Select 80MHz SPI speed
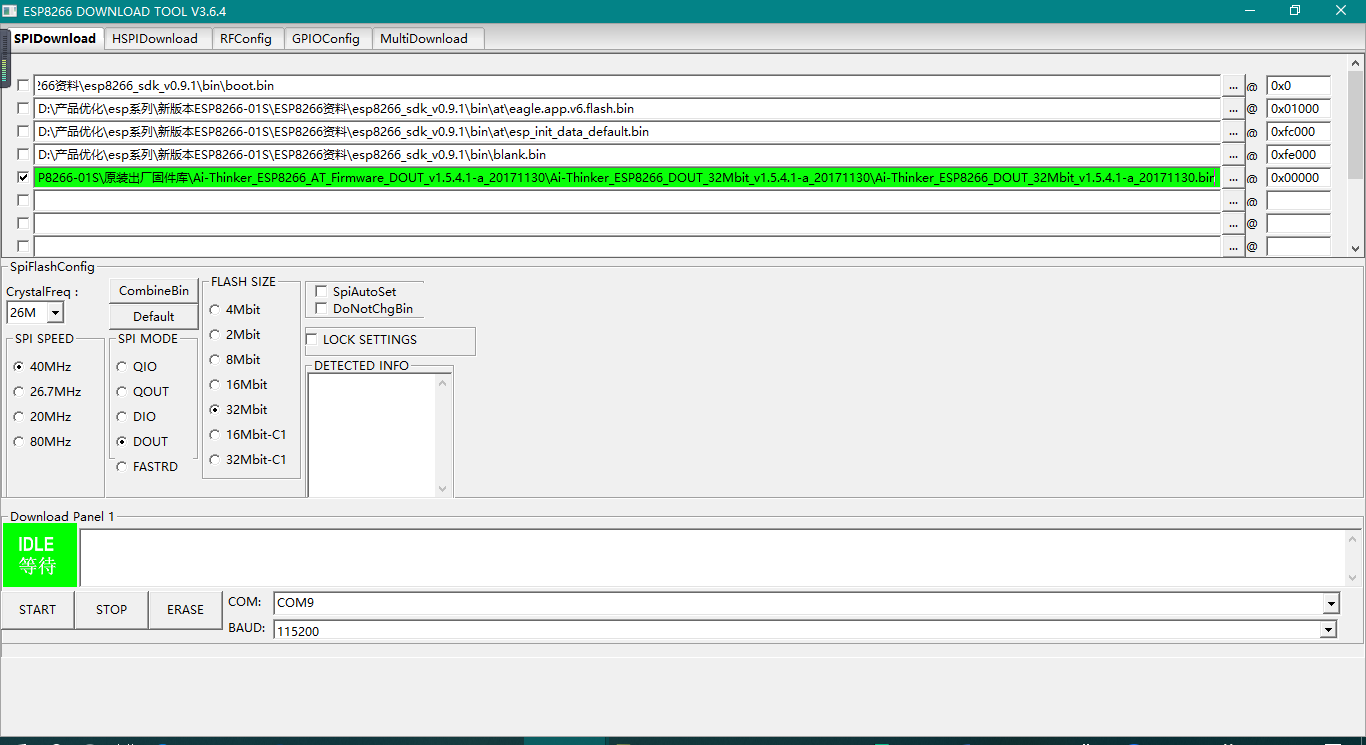 tap(19, 442)
